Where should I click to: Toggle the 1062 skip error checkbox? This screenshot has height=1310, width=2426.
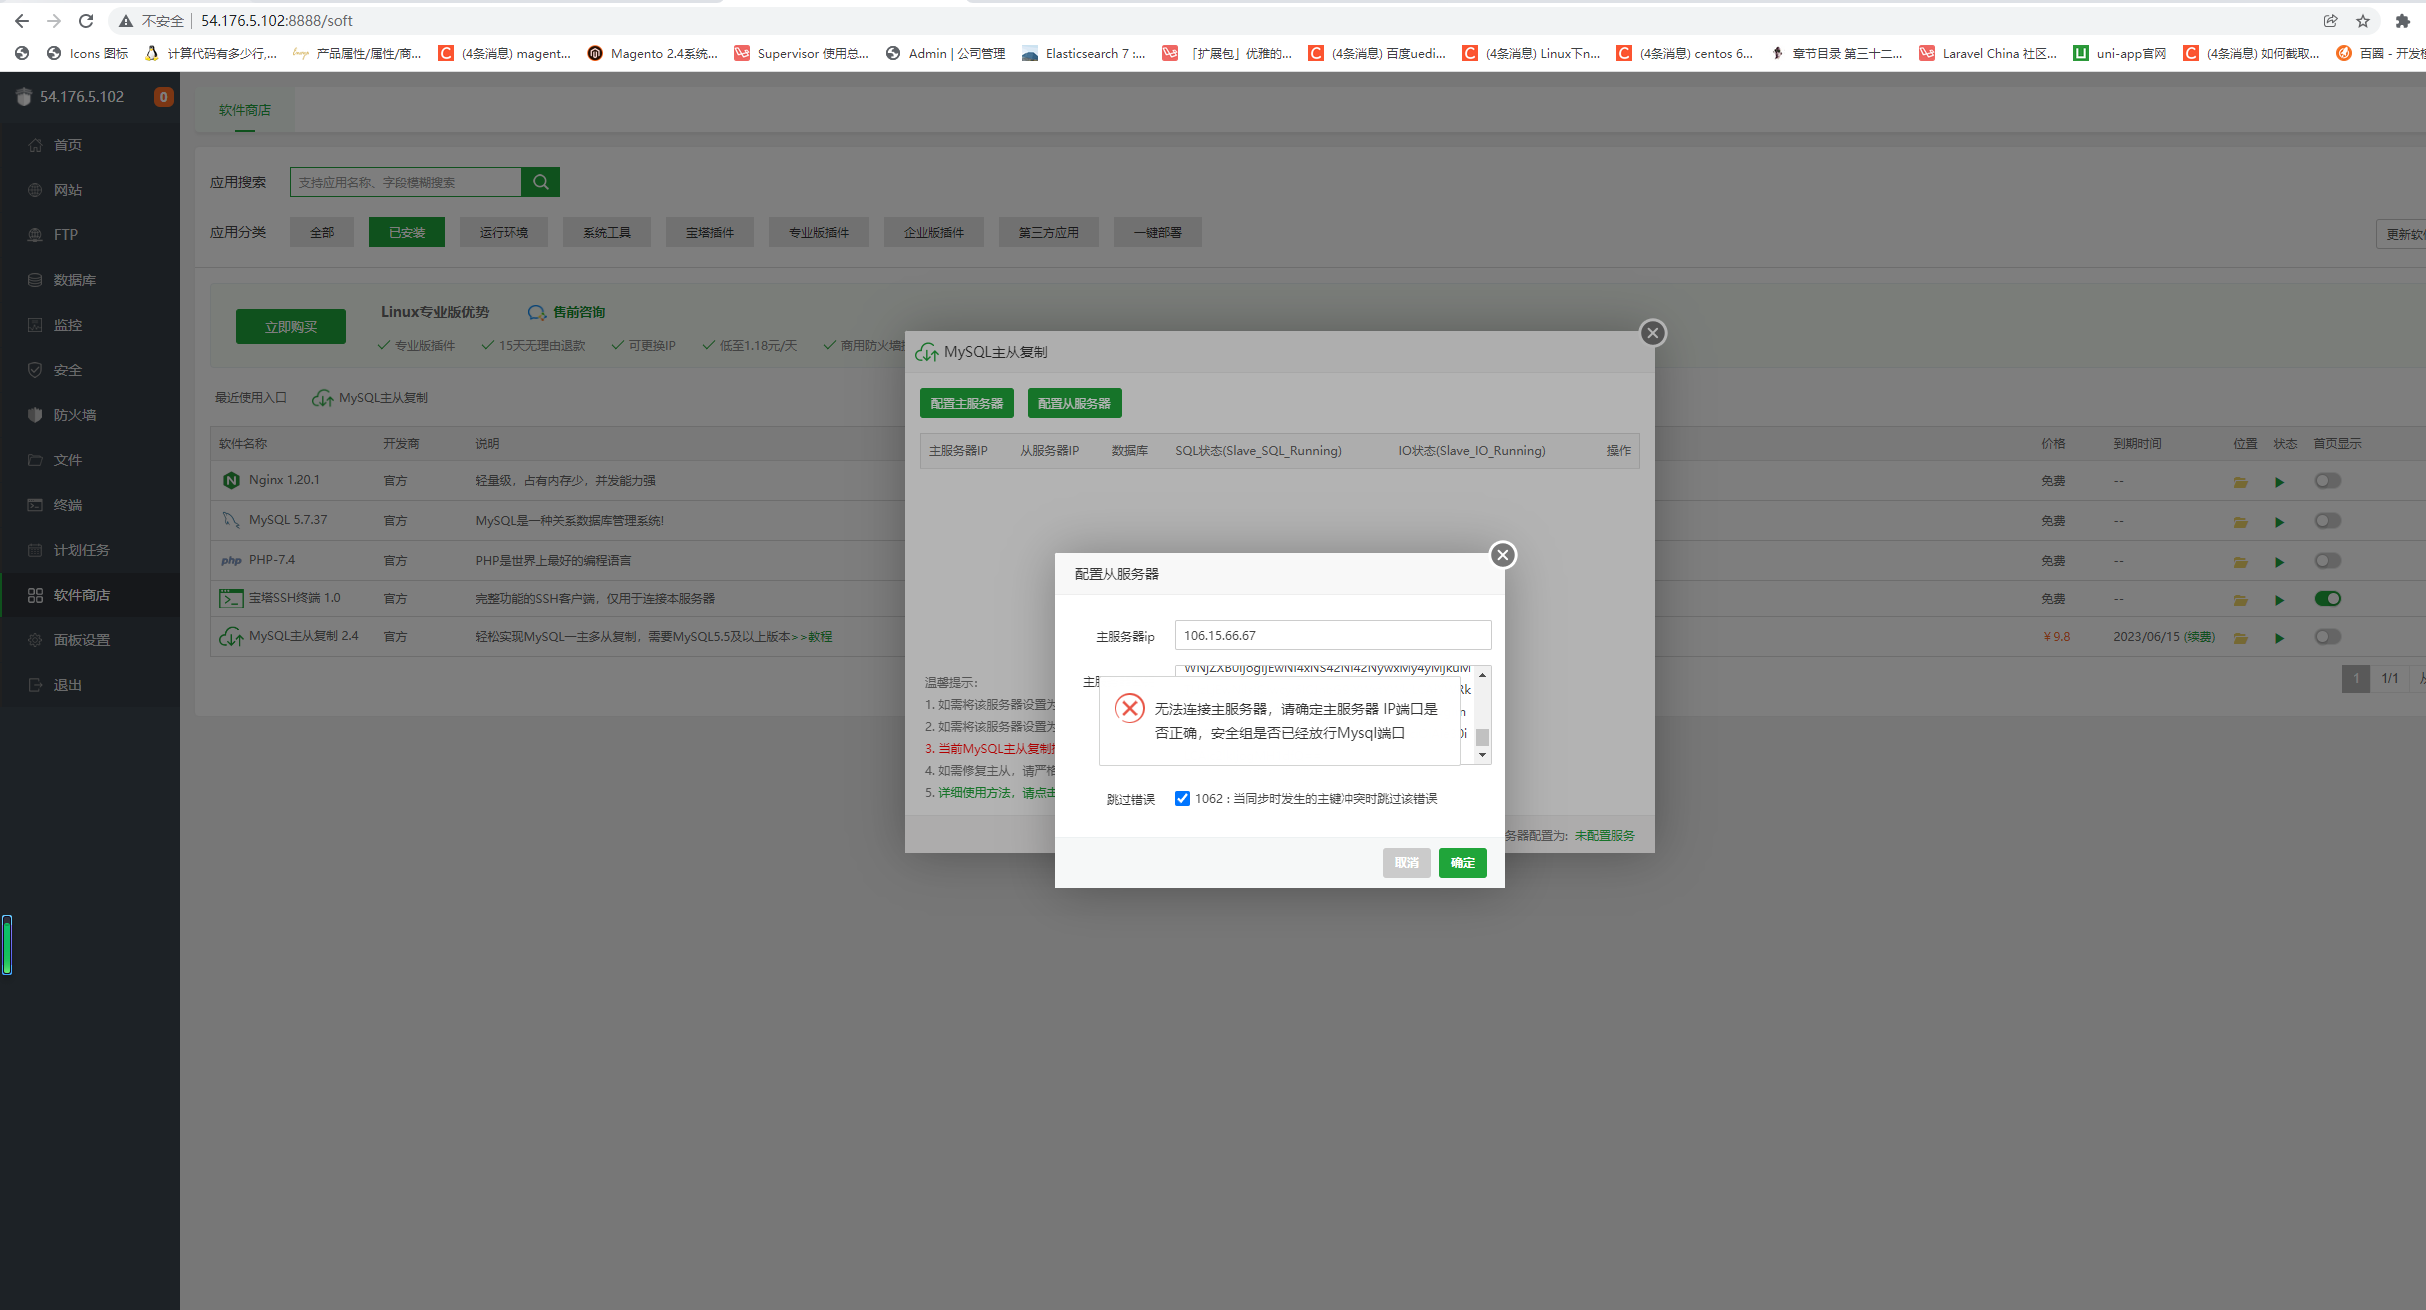(1182, 798)
